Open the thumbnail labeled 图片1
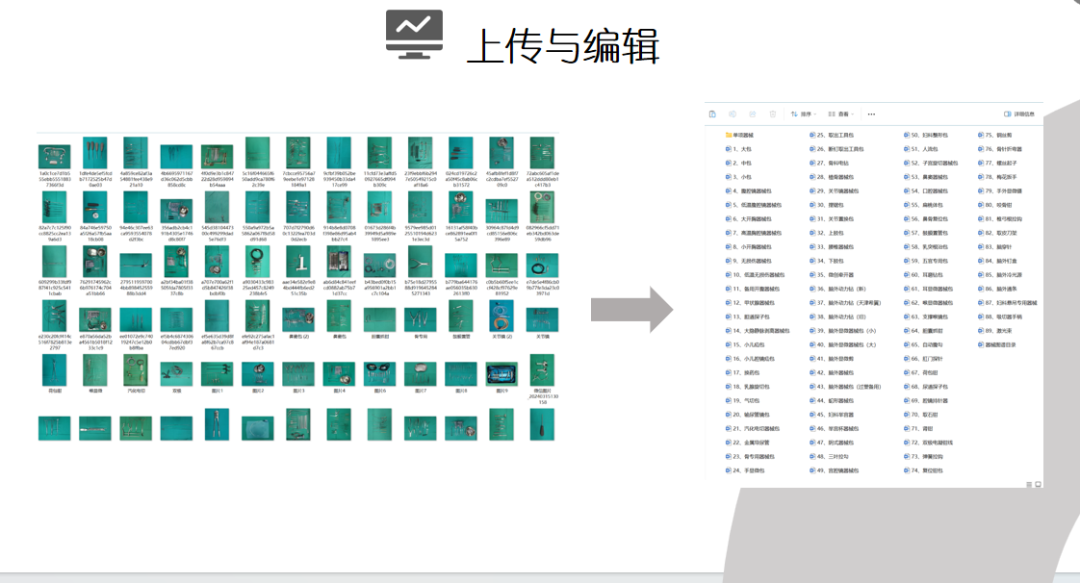The image size is (1080, 583). click(217, 376)
